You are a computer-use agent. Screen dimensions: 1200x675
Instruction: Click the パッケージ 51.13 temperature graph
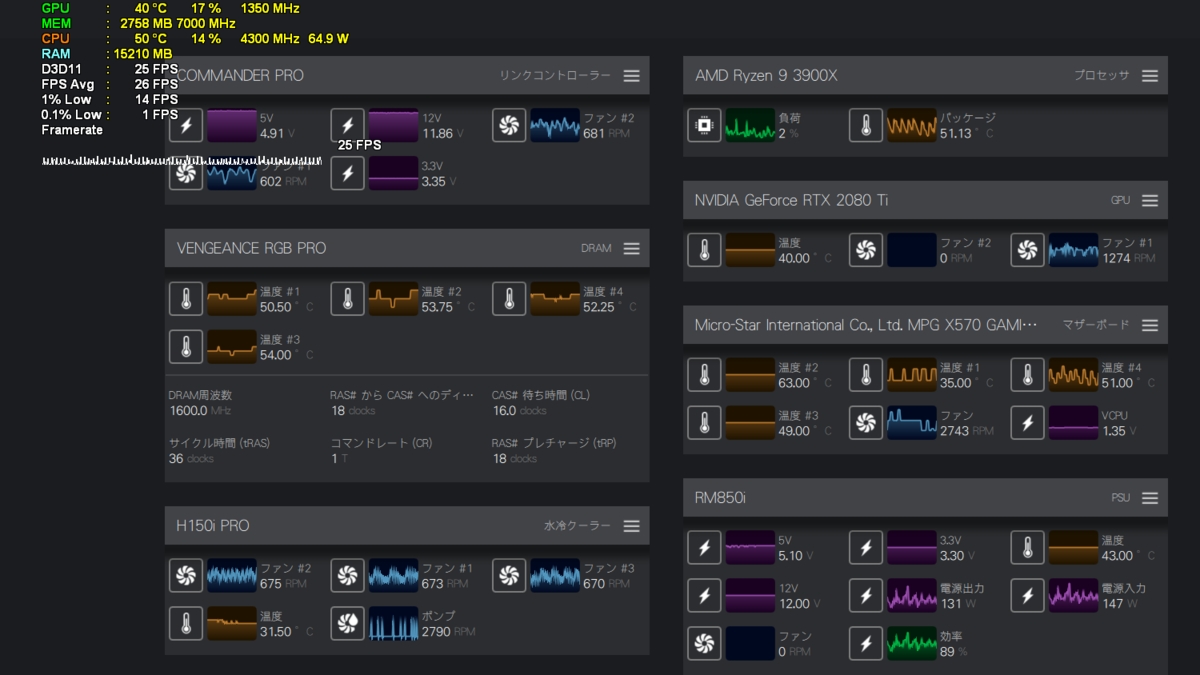912,126
